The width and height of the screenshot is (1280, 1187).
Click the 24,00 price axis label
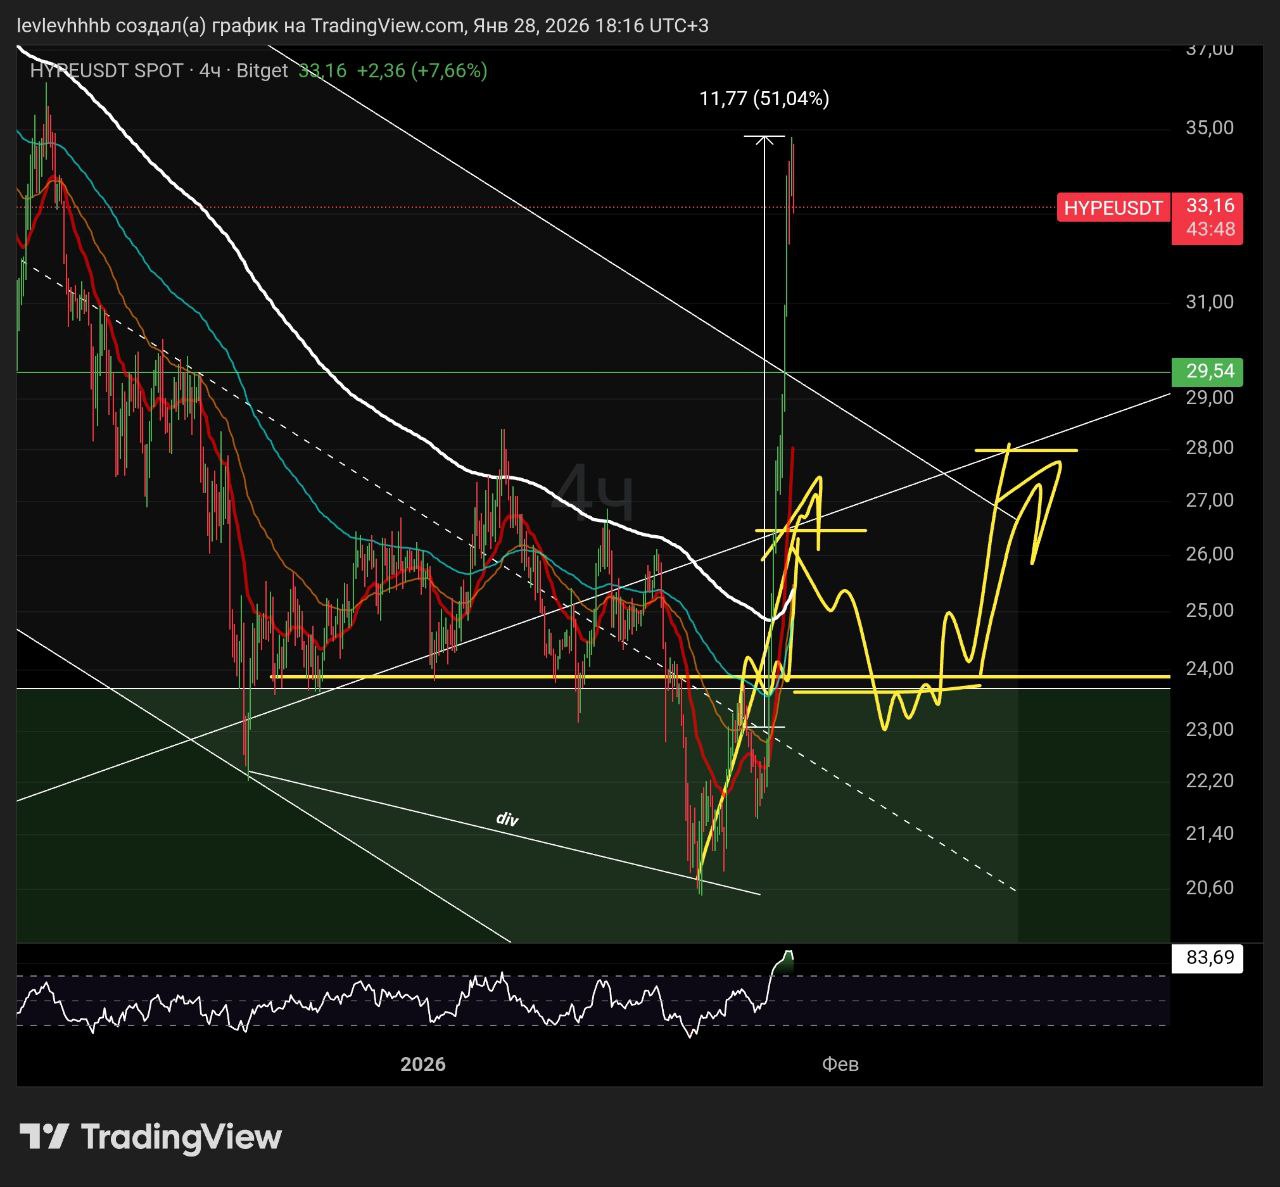pos(1209,669)
